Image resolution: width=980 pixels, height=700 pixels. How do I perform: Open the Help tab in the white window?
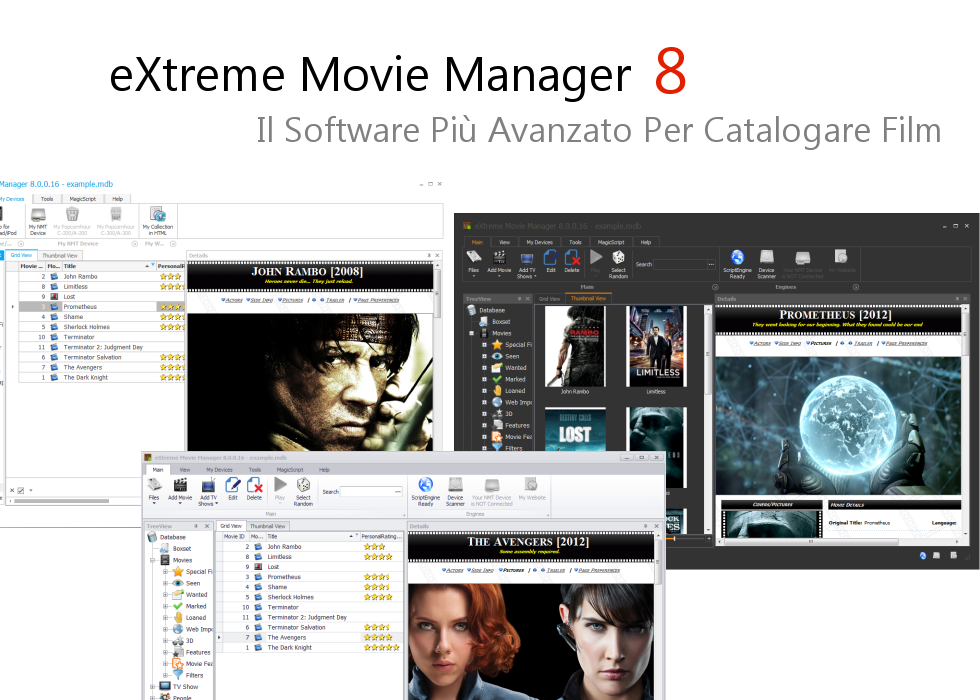pyautogui.click(x=118, y=199)
